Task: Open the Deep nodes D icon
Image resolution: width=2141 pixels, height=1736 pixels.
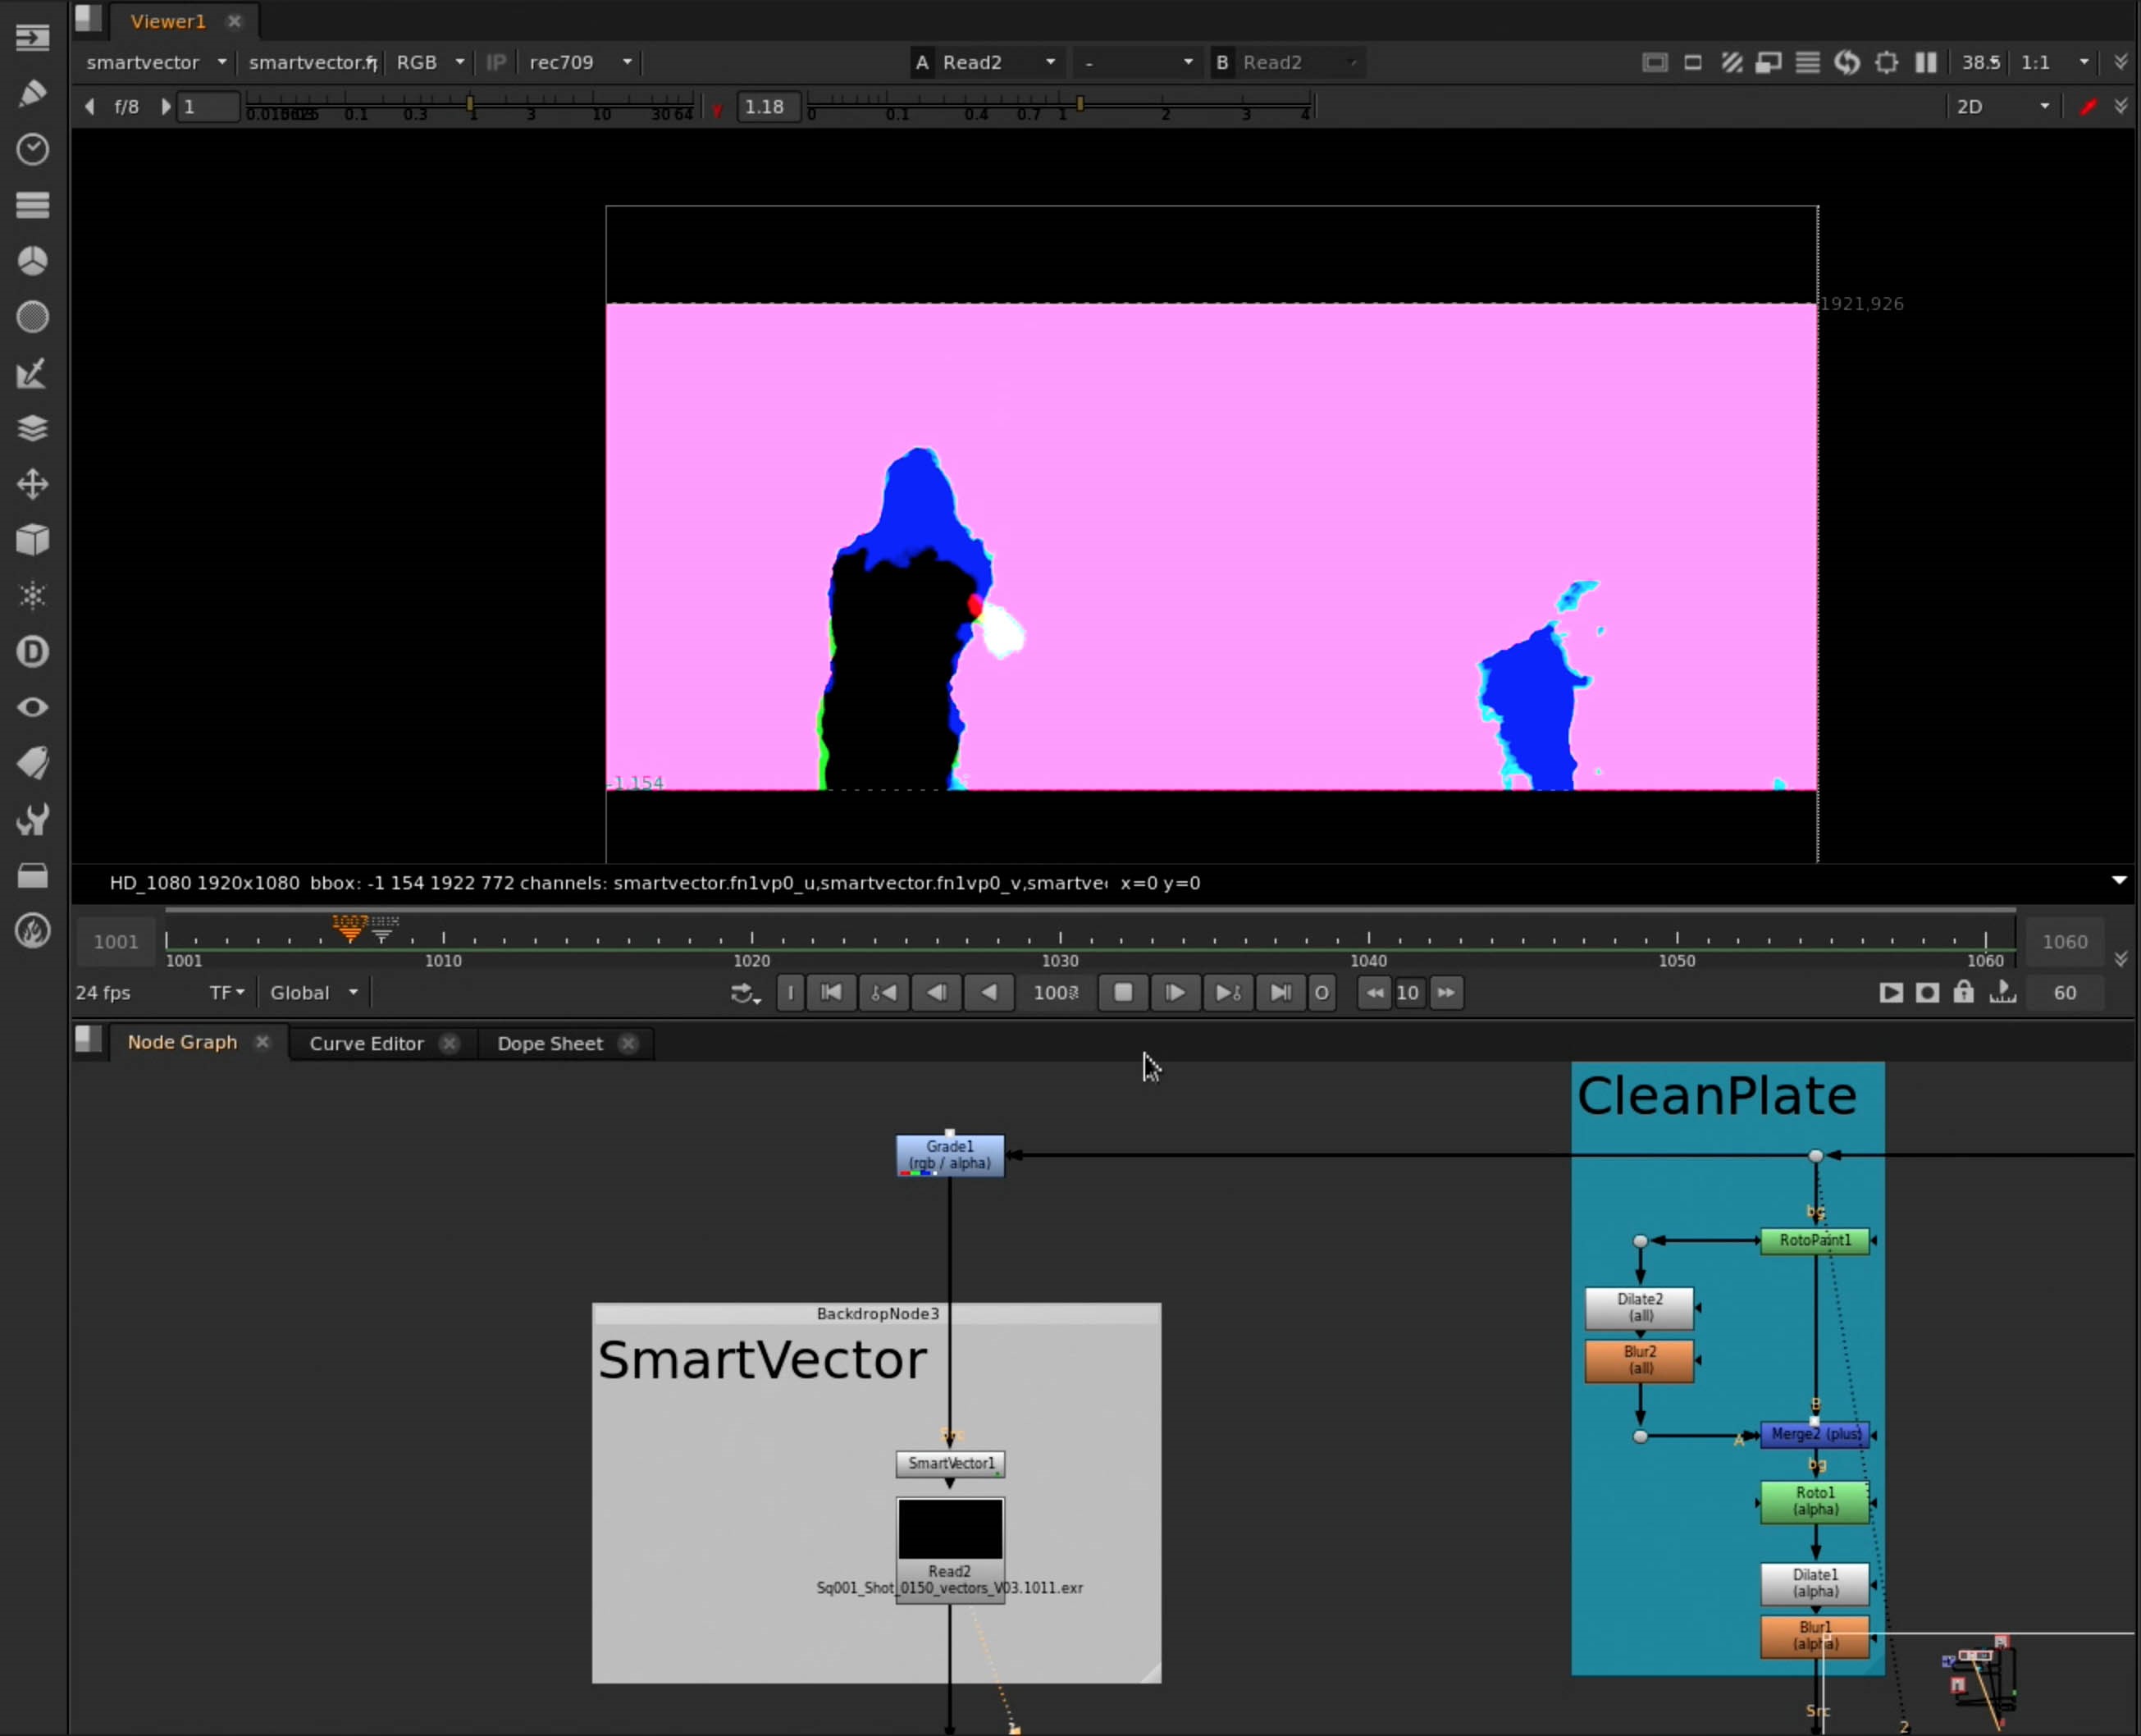Action: point(32,652)
